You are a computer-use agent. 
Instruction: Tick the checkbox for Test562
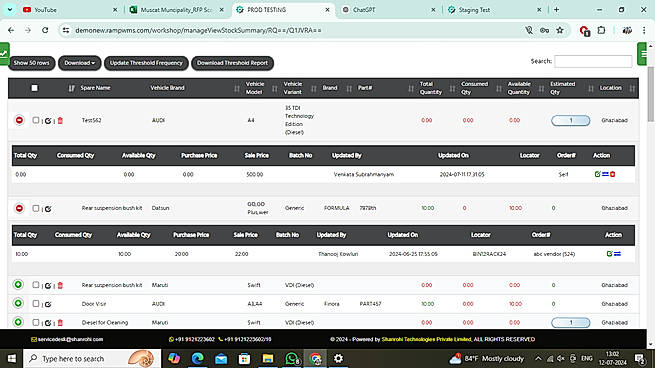(36, 120)
